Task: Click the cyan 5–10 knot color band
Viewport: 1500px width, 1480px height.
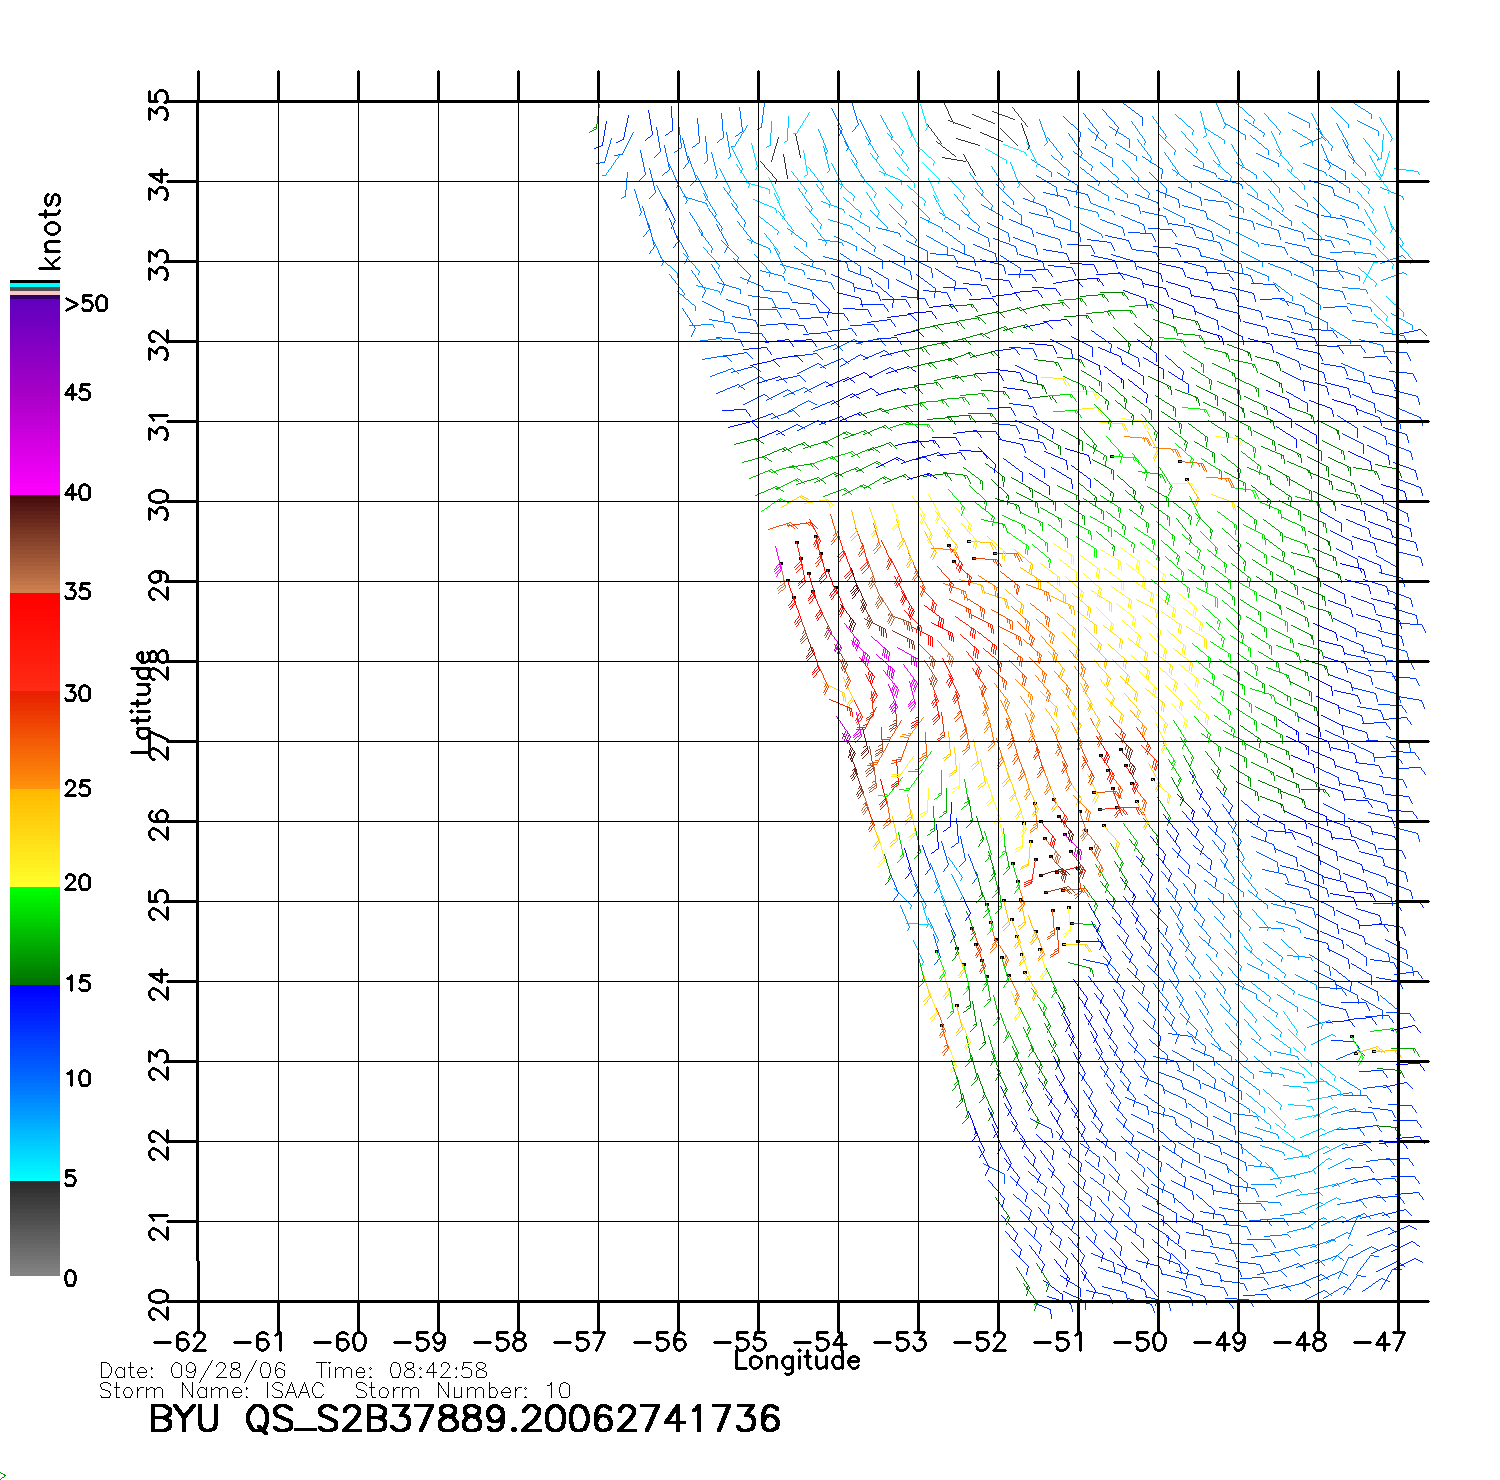Action: (x=35, y=1133)
